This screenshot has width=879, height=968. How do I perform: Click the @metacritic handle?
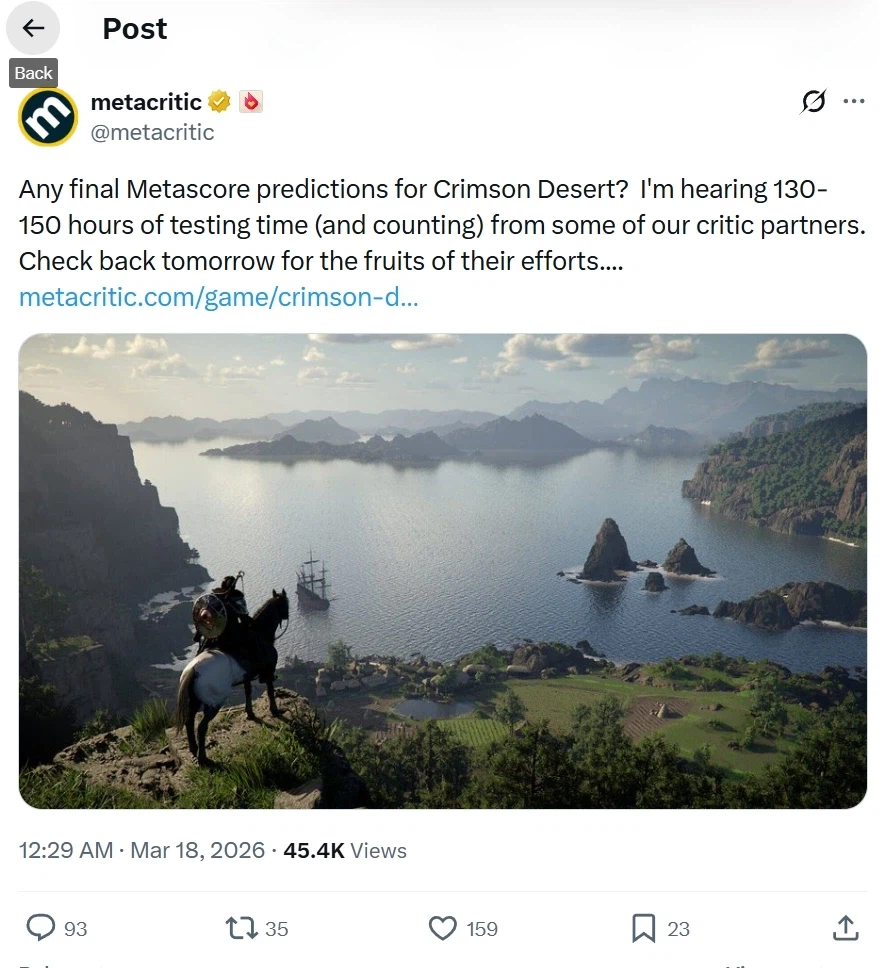pyautogui.click(x=152, y=132)
